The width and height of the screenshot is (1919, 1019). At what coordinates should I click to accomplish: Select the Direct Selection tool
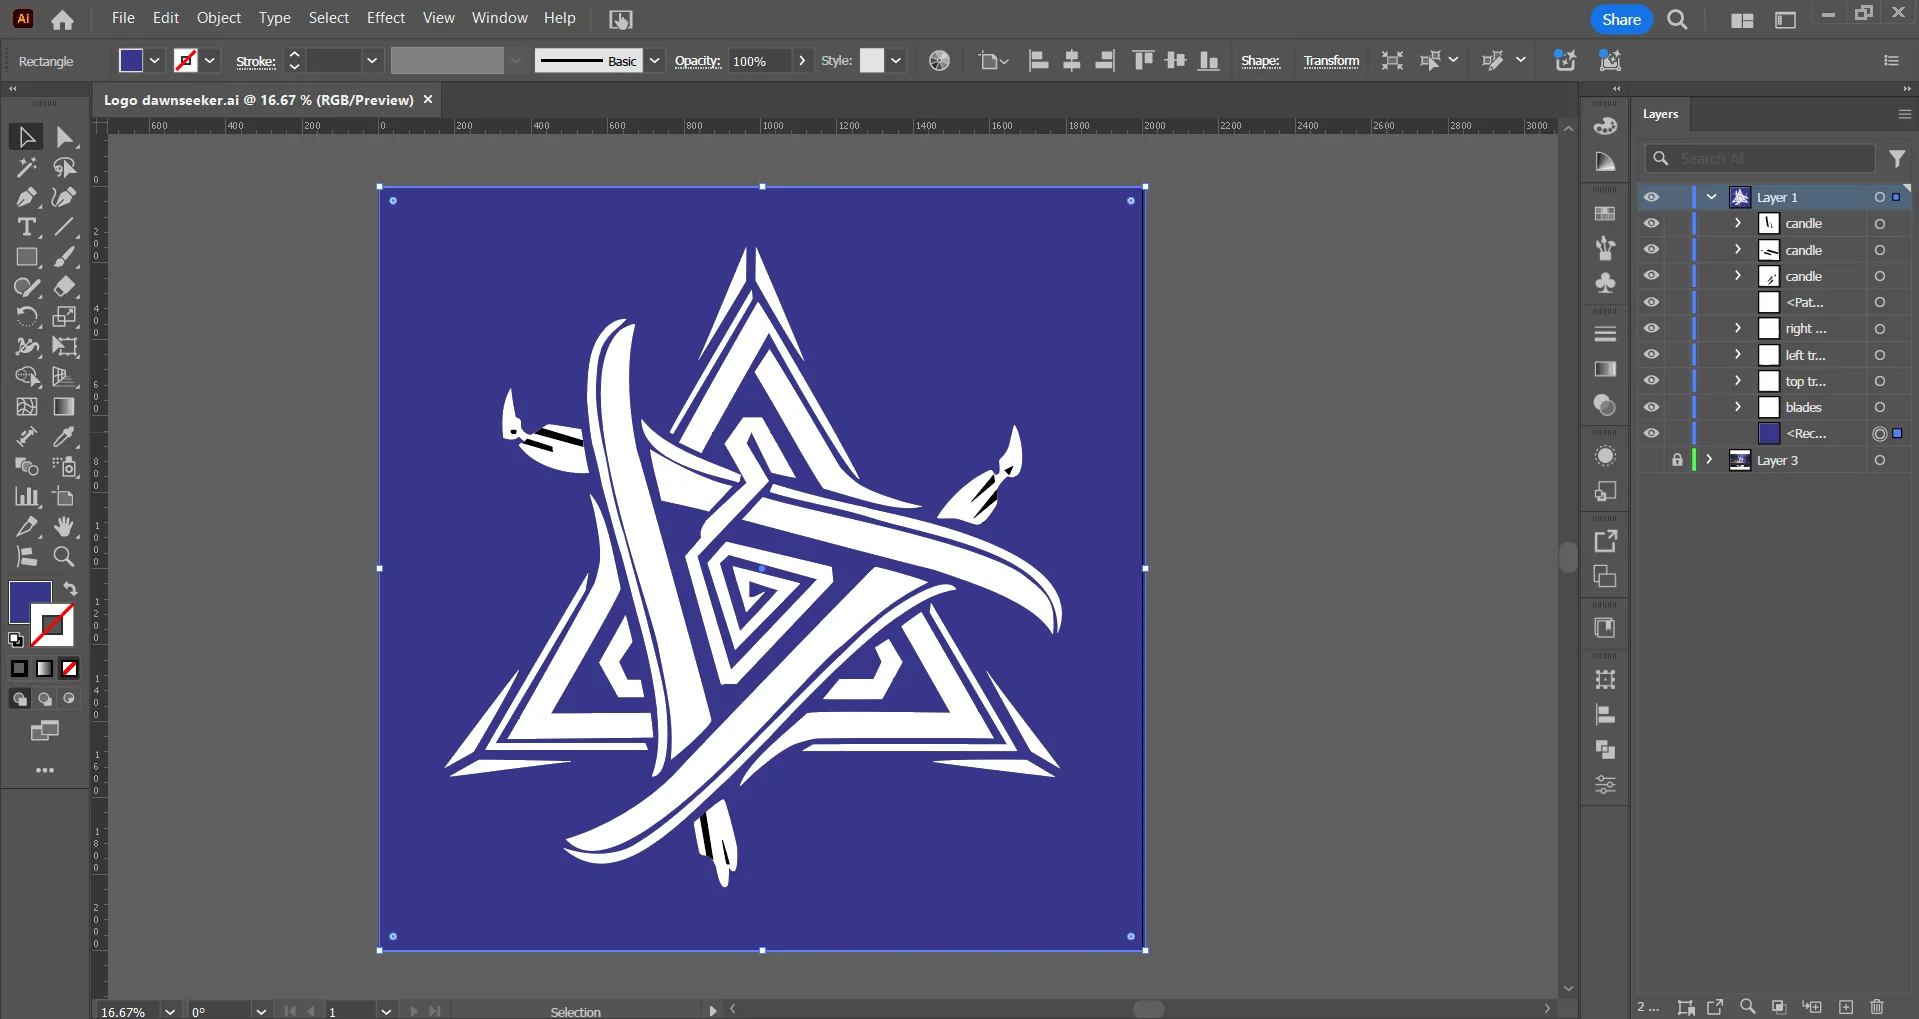coord(65,137)
